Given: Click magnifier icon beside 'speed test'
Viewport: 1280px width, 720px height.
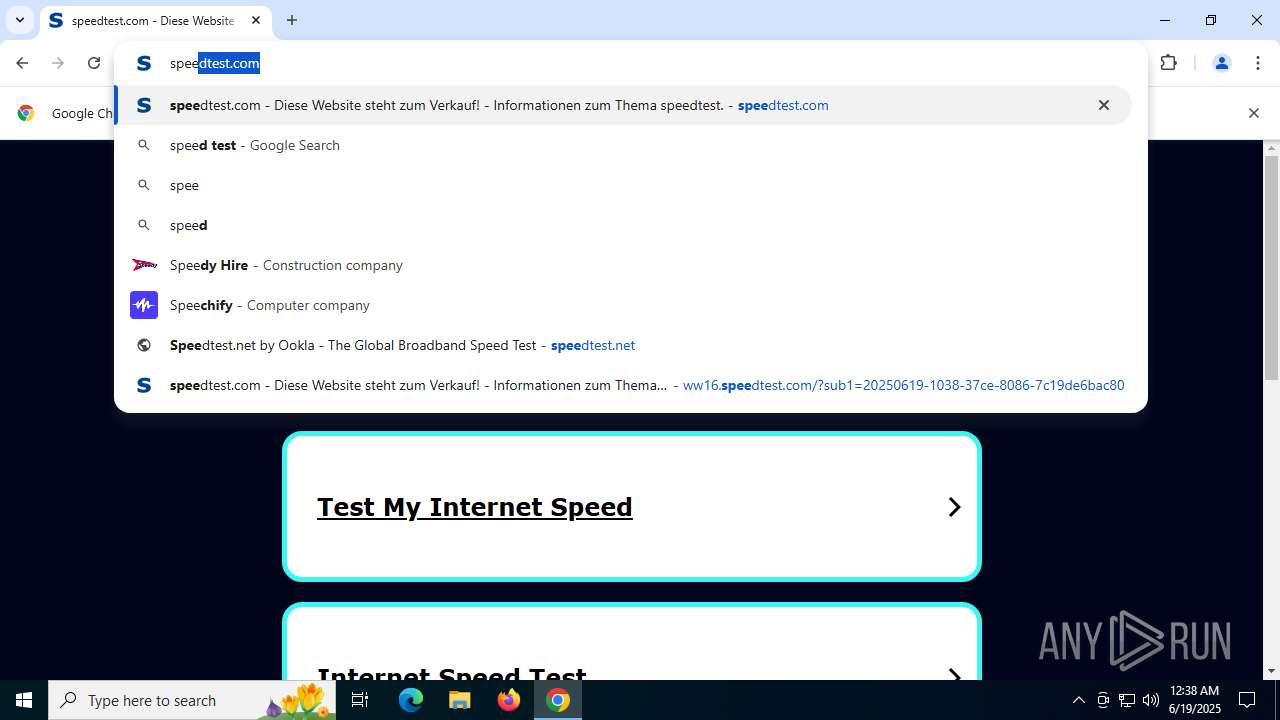Looking at the screenshot, I should pyautogui.click(x=144, y=145).
